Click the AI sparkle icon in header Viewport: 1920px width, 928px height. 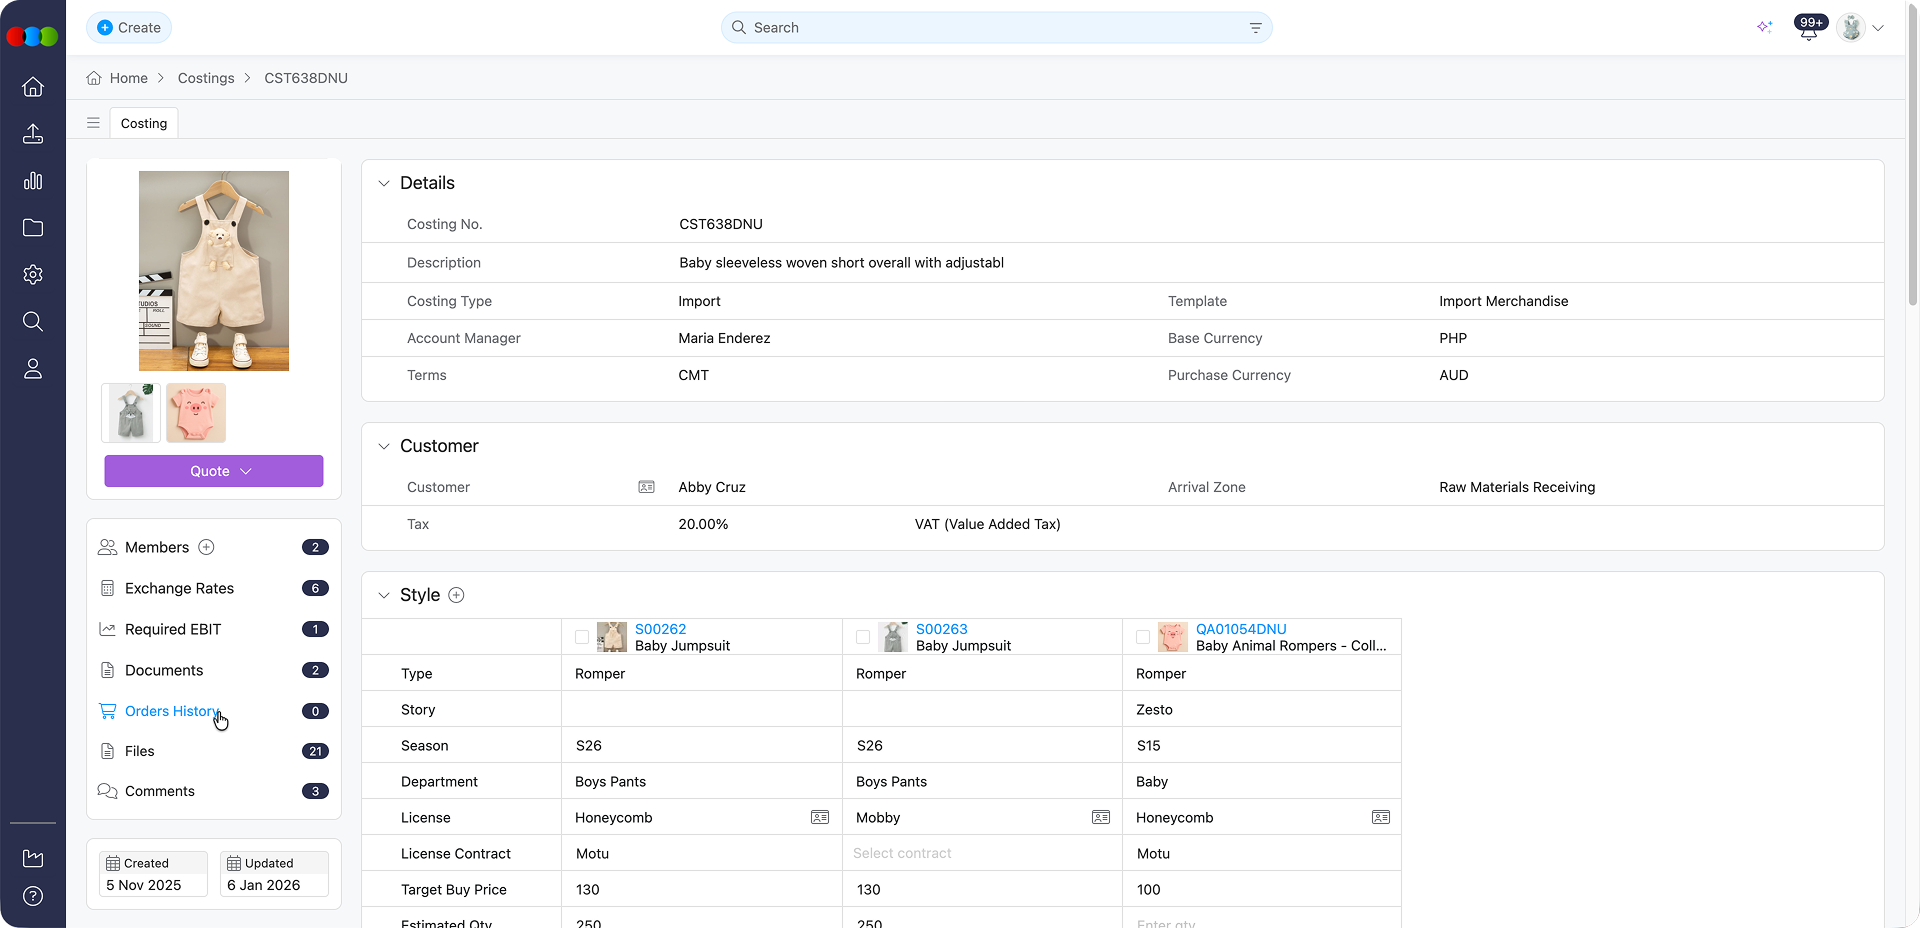(1764, 28)
